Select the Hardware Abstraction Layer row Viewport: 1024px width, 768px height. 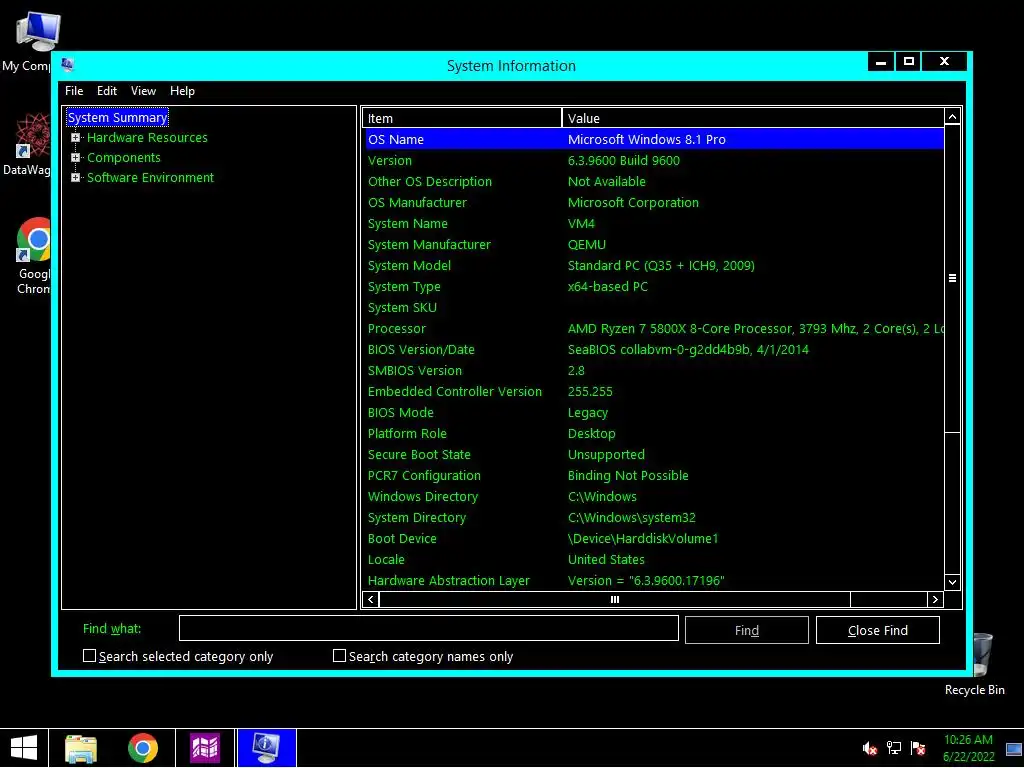654,581
